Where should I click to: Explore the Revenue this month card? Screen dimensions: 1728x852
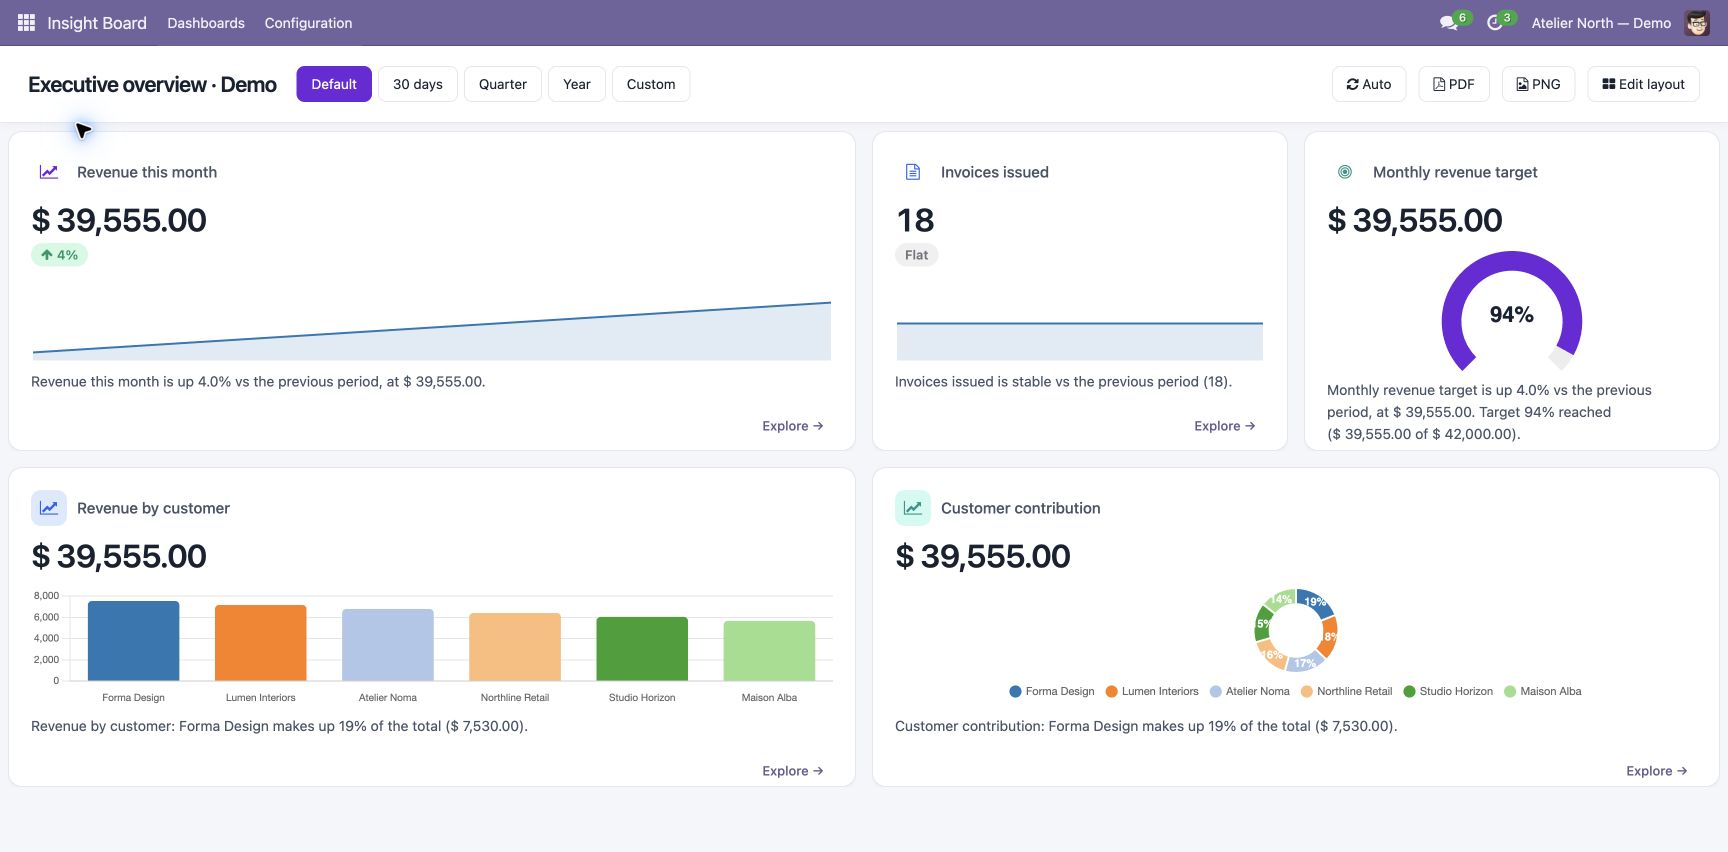[793, 426]
